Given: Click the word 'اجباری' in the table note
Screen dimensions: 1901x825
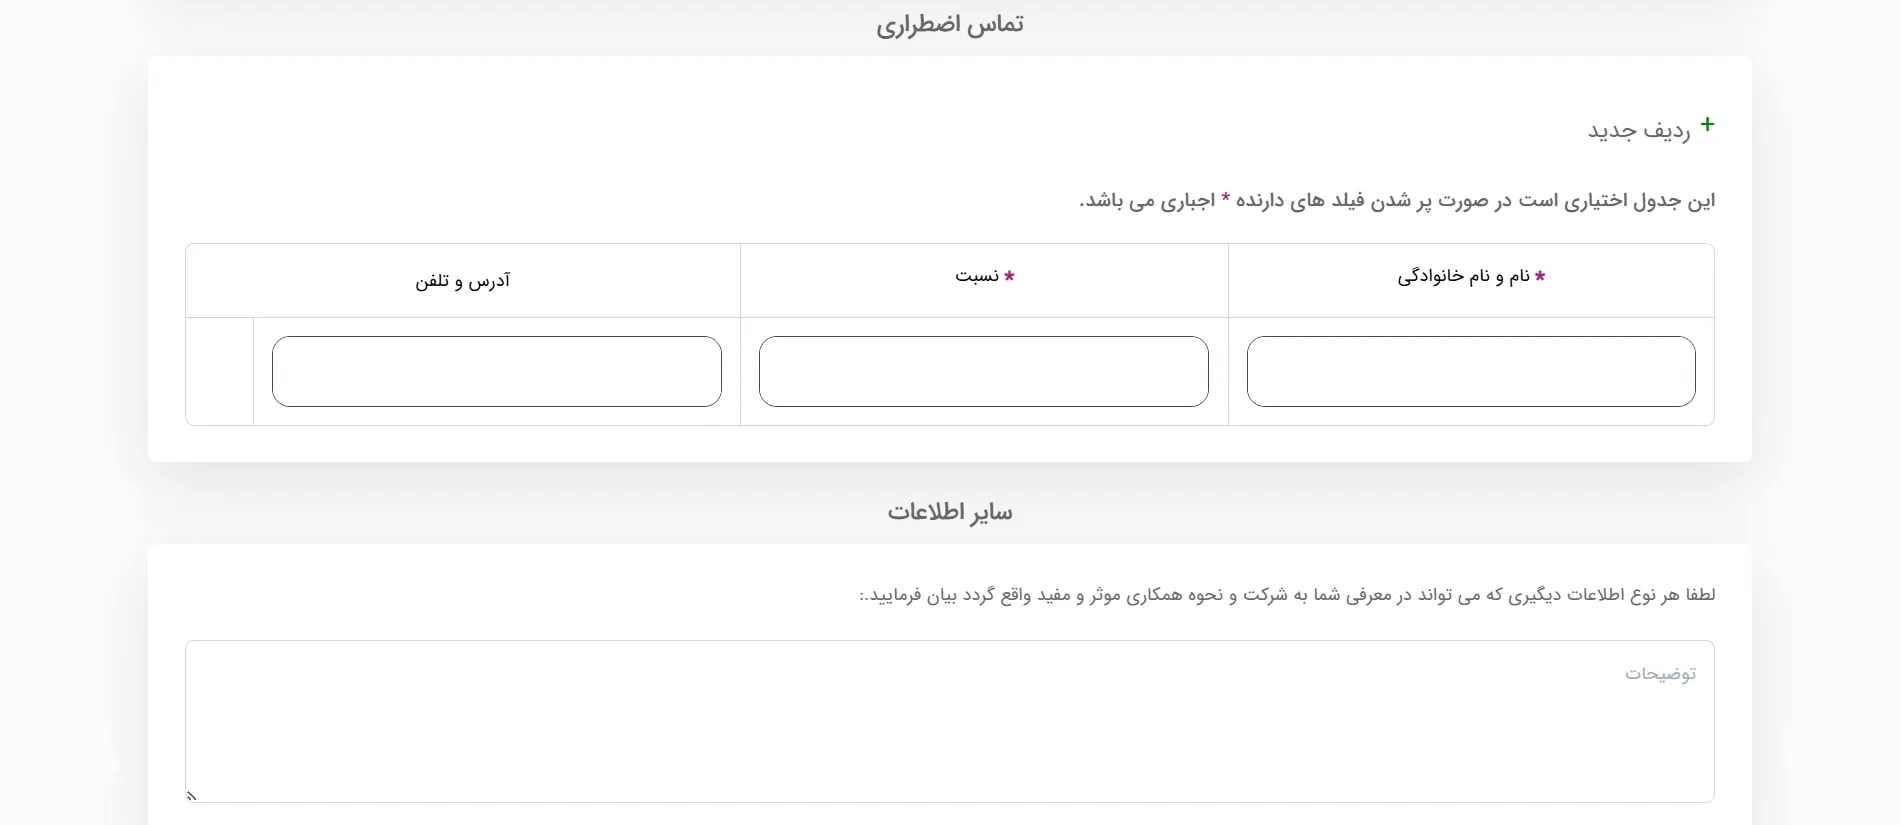Looking at the screenshot, I should click(x=1187, y=201).
